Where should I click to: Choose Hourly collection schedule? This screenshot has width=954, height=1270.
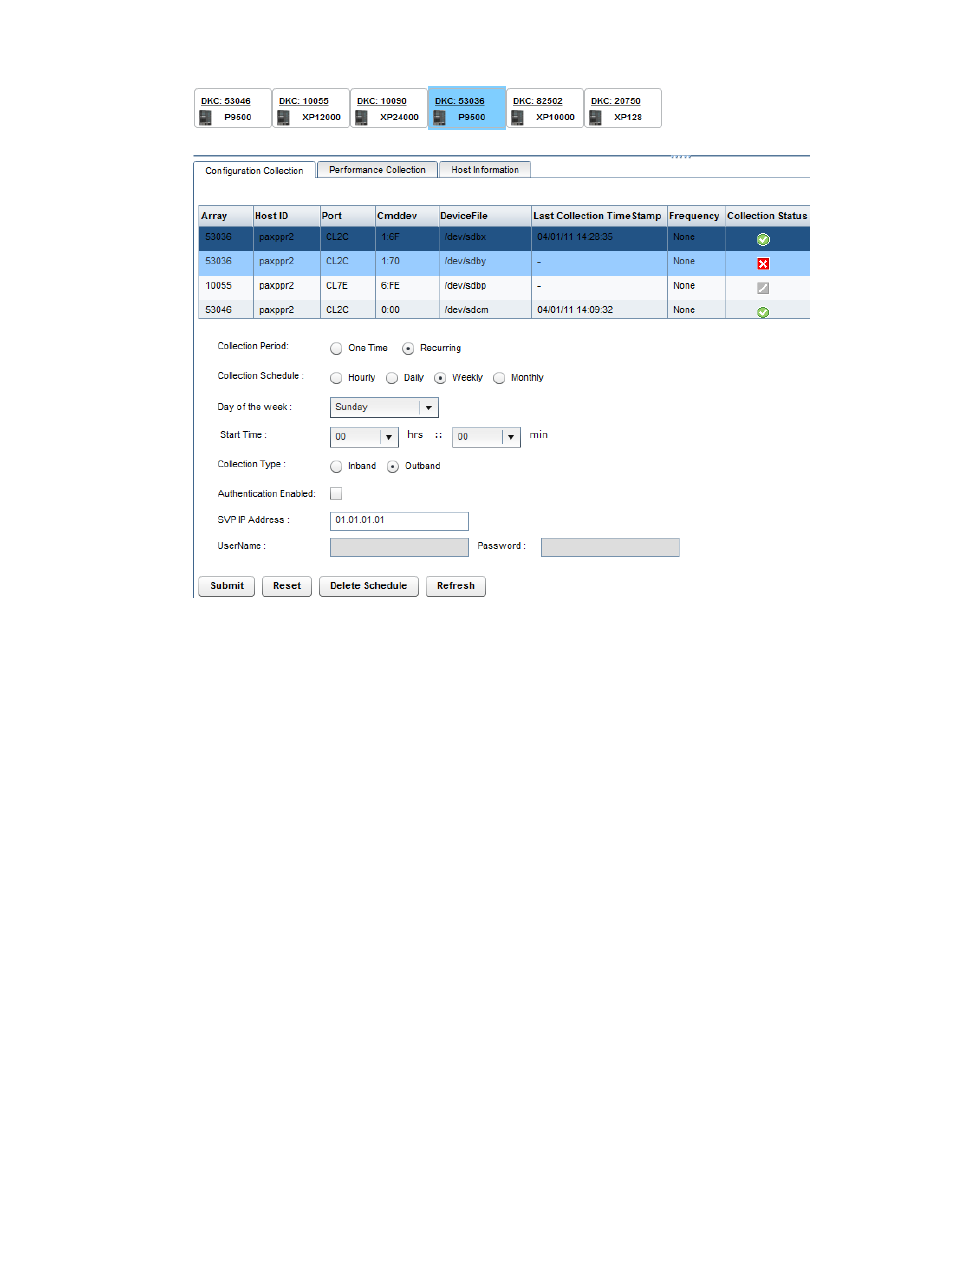(336, 378)
